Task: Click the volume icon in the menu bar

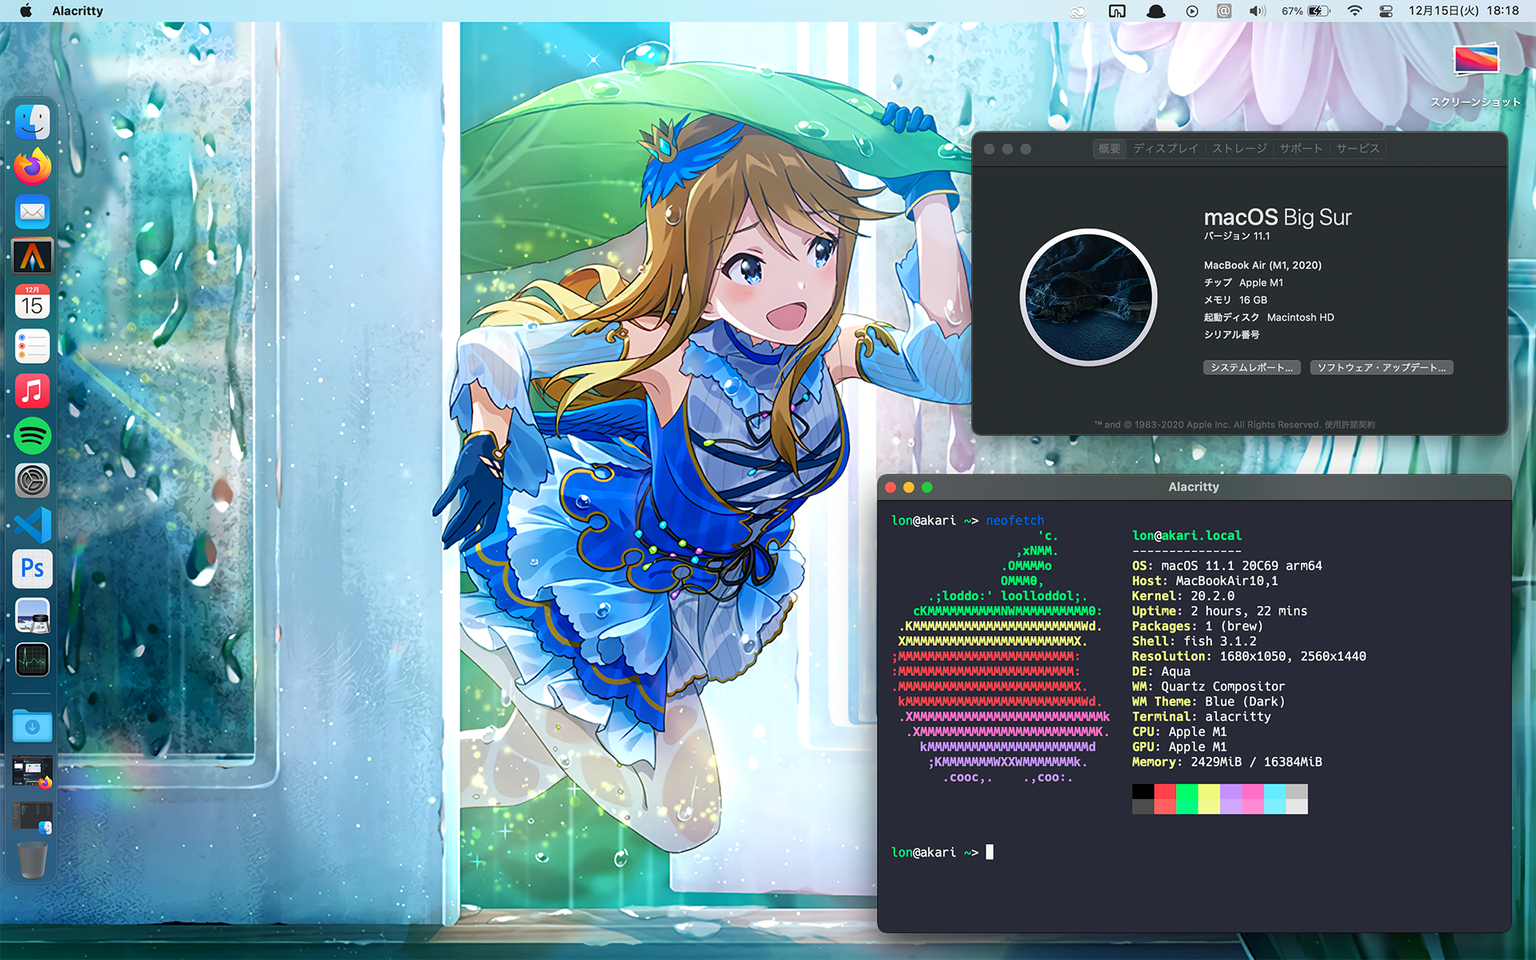Action: [x=1257, y=11]
